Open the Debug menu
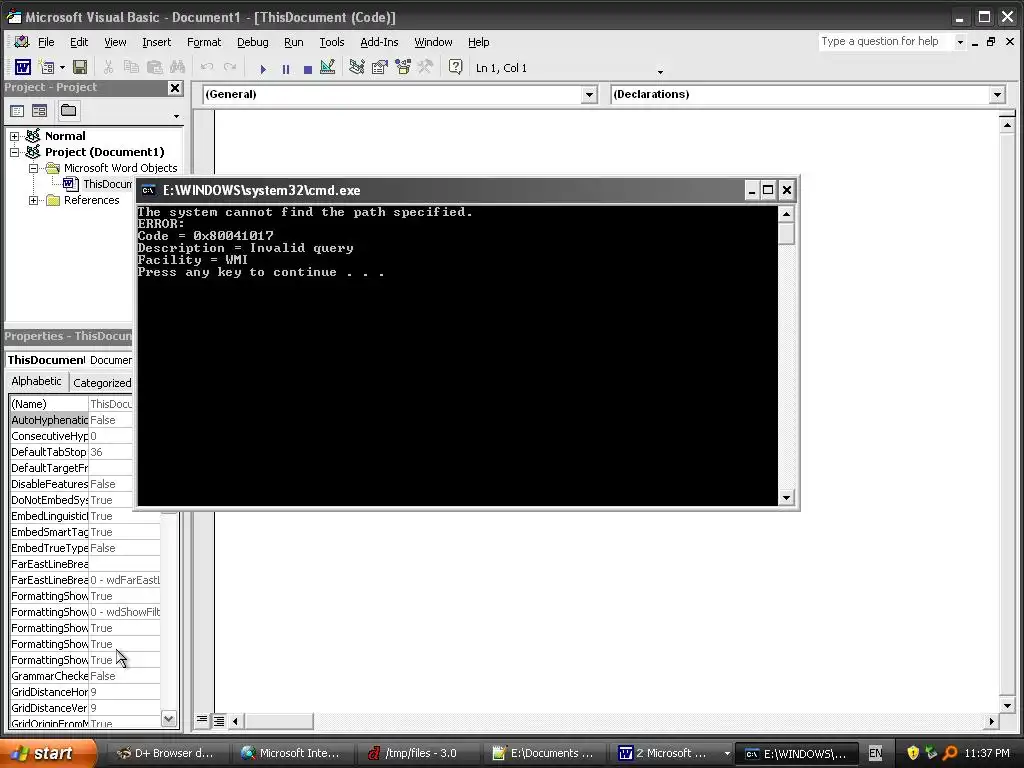This screenshot has height=768, width=1024. [252, 42]
